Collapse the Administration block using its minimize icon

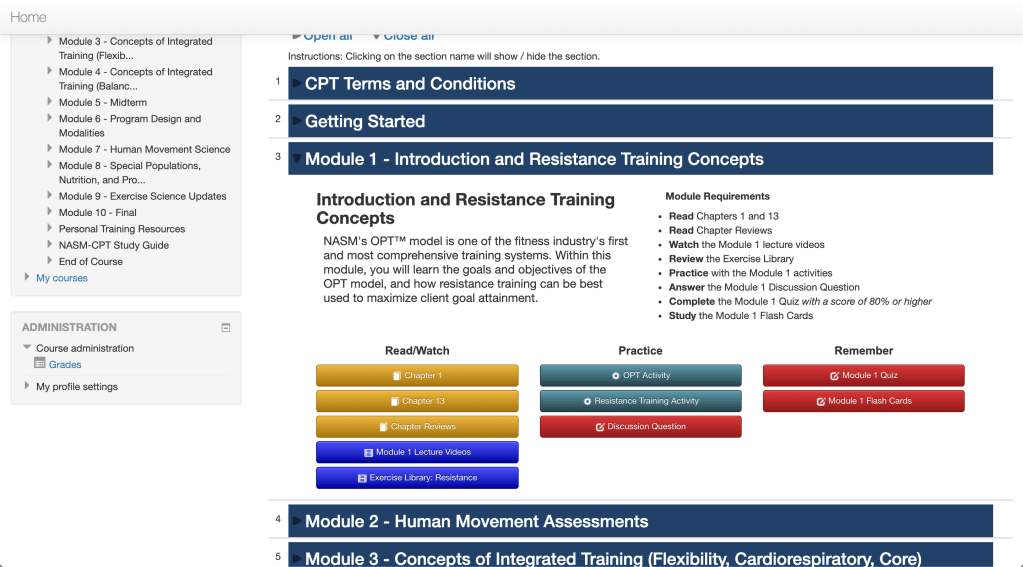pos(226,327)
